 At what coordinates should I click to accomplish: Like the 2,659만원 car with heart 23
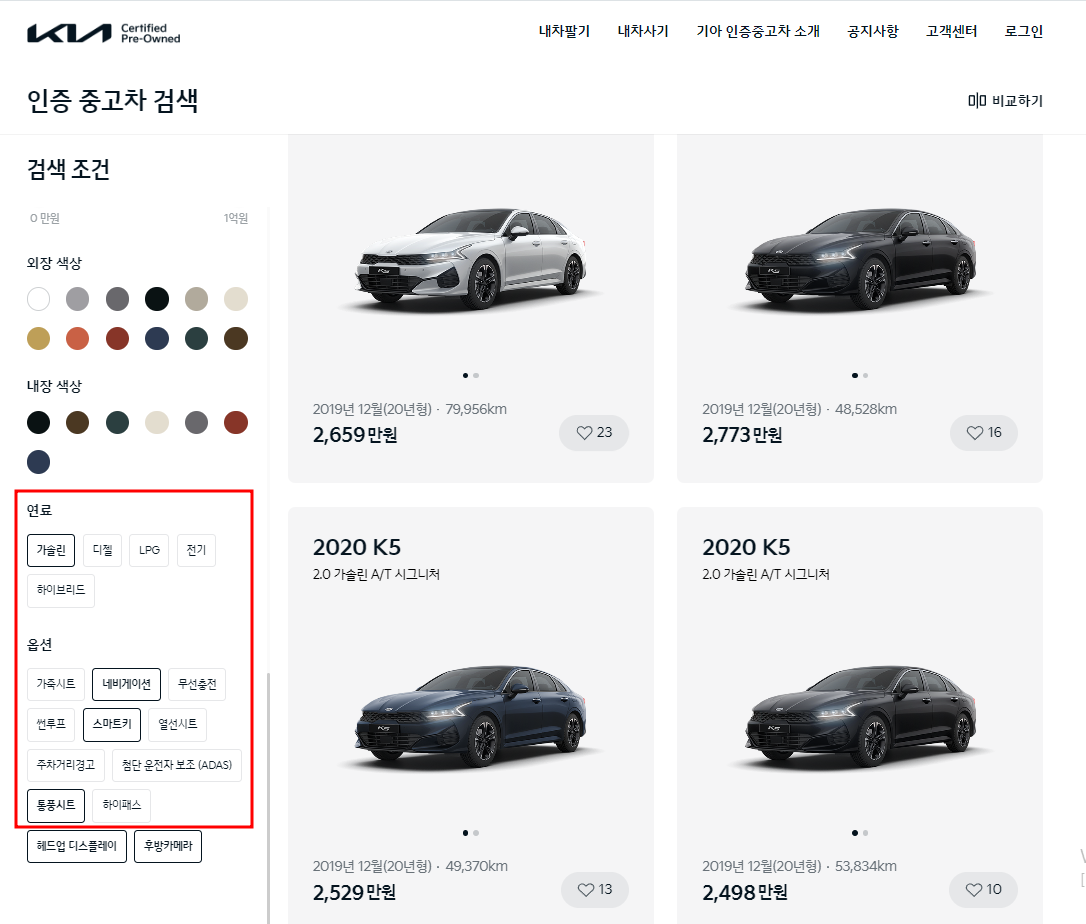pos(594,433)
